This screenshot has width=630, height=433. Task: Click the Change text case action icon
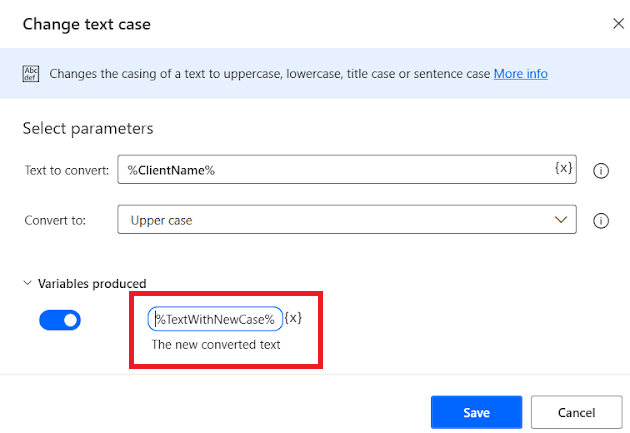pyautogui.click(x=31, y=74)
